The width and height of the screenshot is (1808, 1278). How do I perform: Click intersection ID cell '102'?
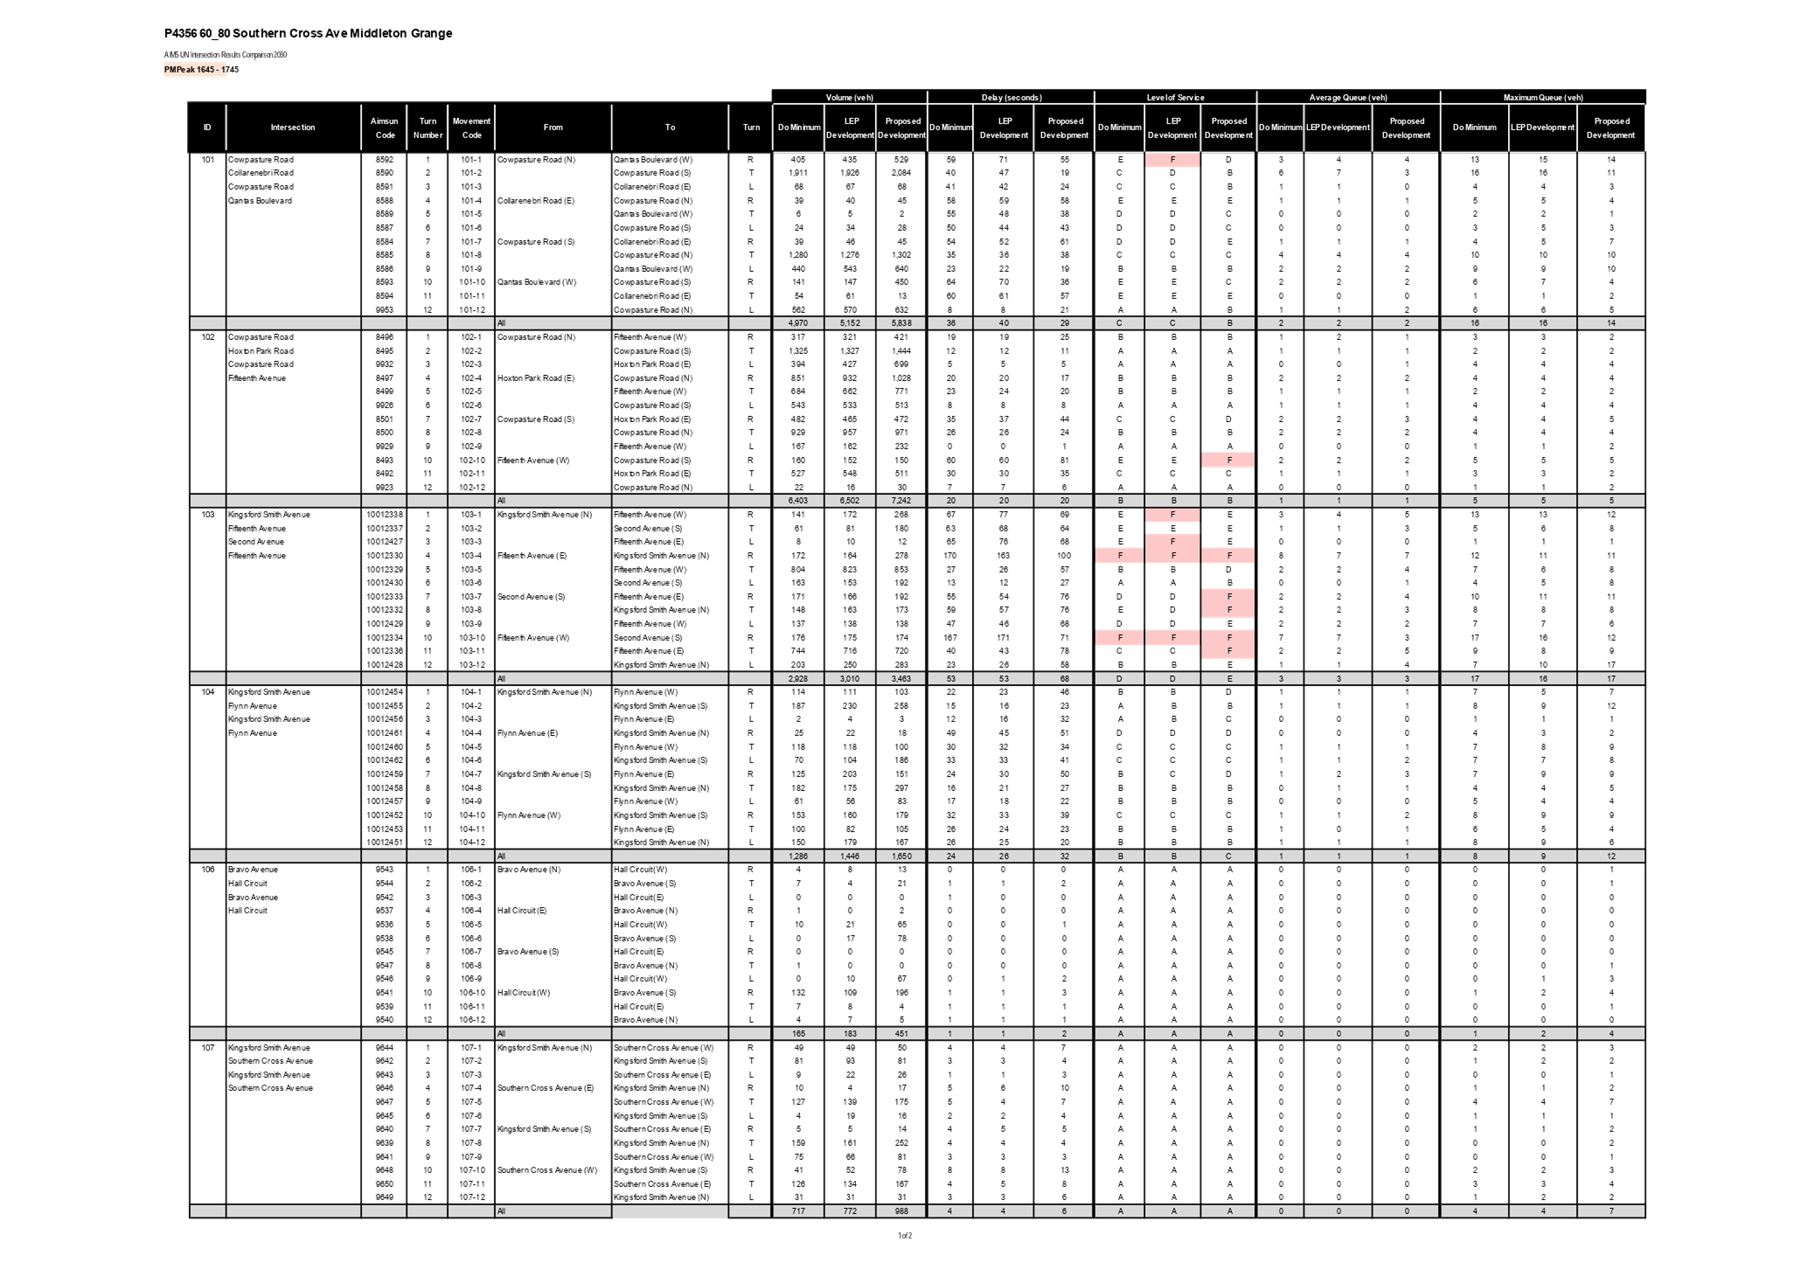coord(207,337)
